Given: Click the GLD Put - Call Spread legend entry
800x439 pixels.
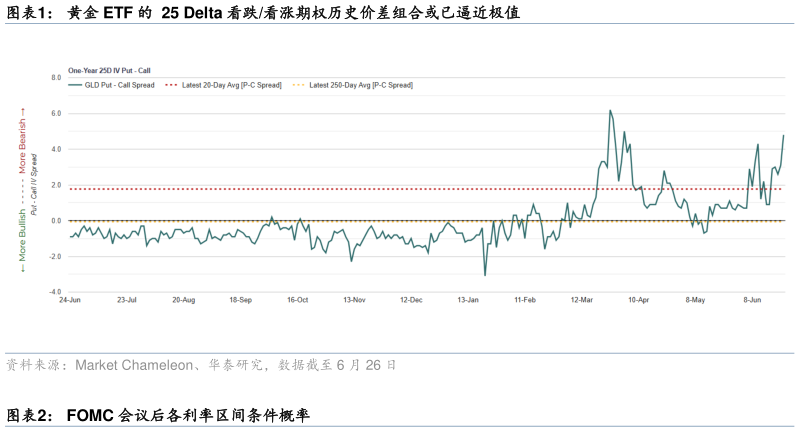Looking at the screenshot, I should coord(111,85).
